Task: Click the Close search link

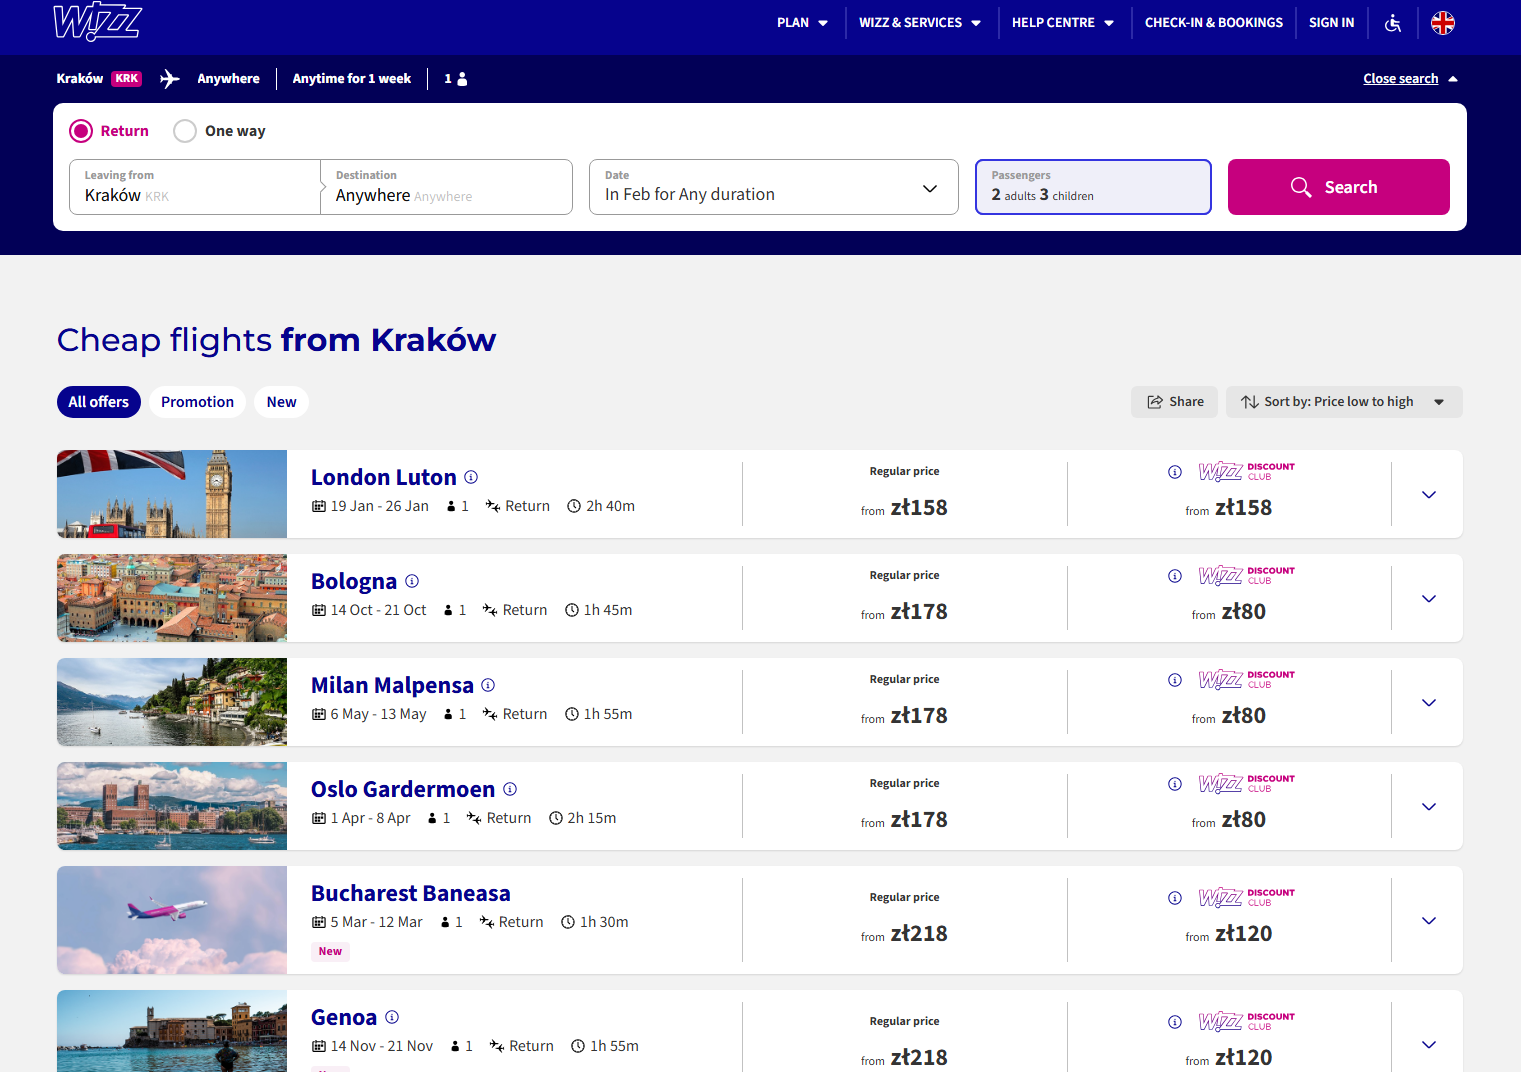Action: click(x=1401, y=79)
